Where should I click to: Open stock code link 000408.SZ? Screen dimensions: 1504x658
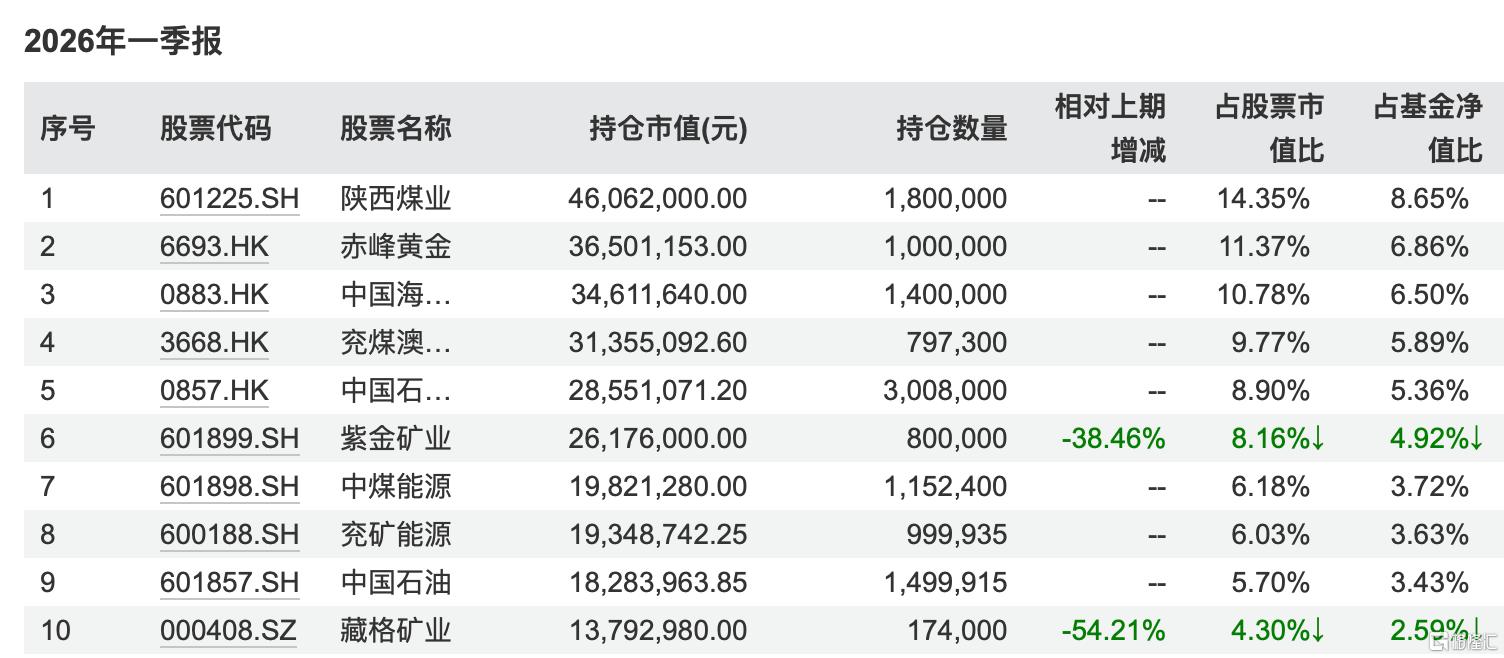(x=228, y=630)
